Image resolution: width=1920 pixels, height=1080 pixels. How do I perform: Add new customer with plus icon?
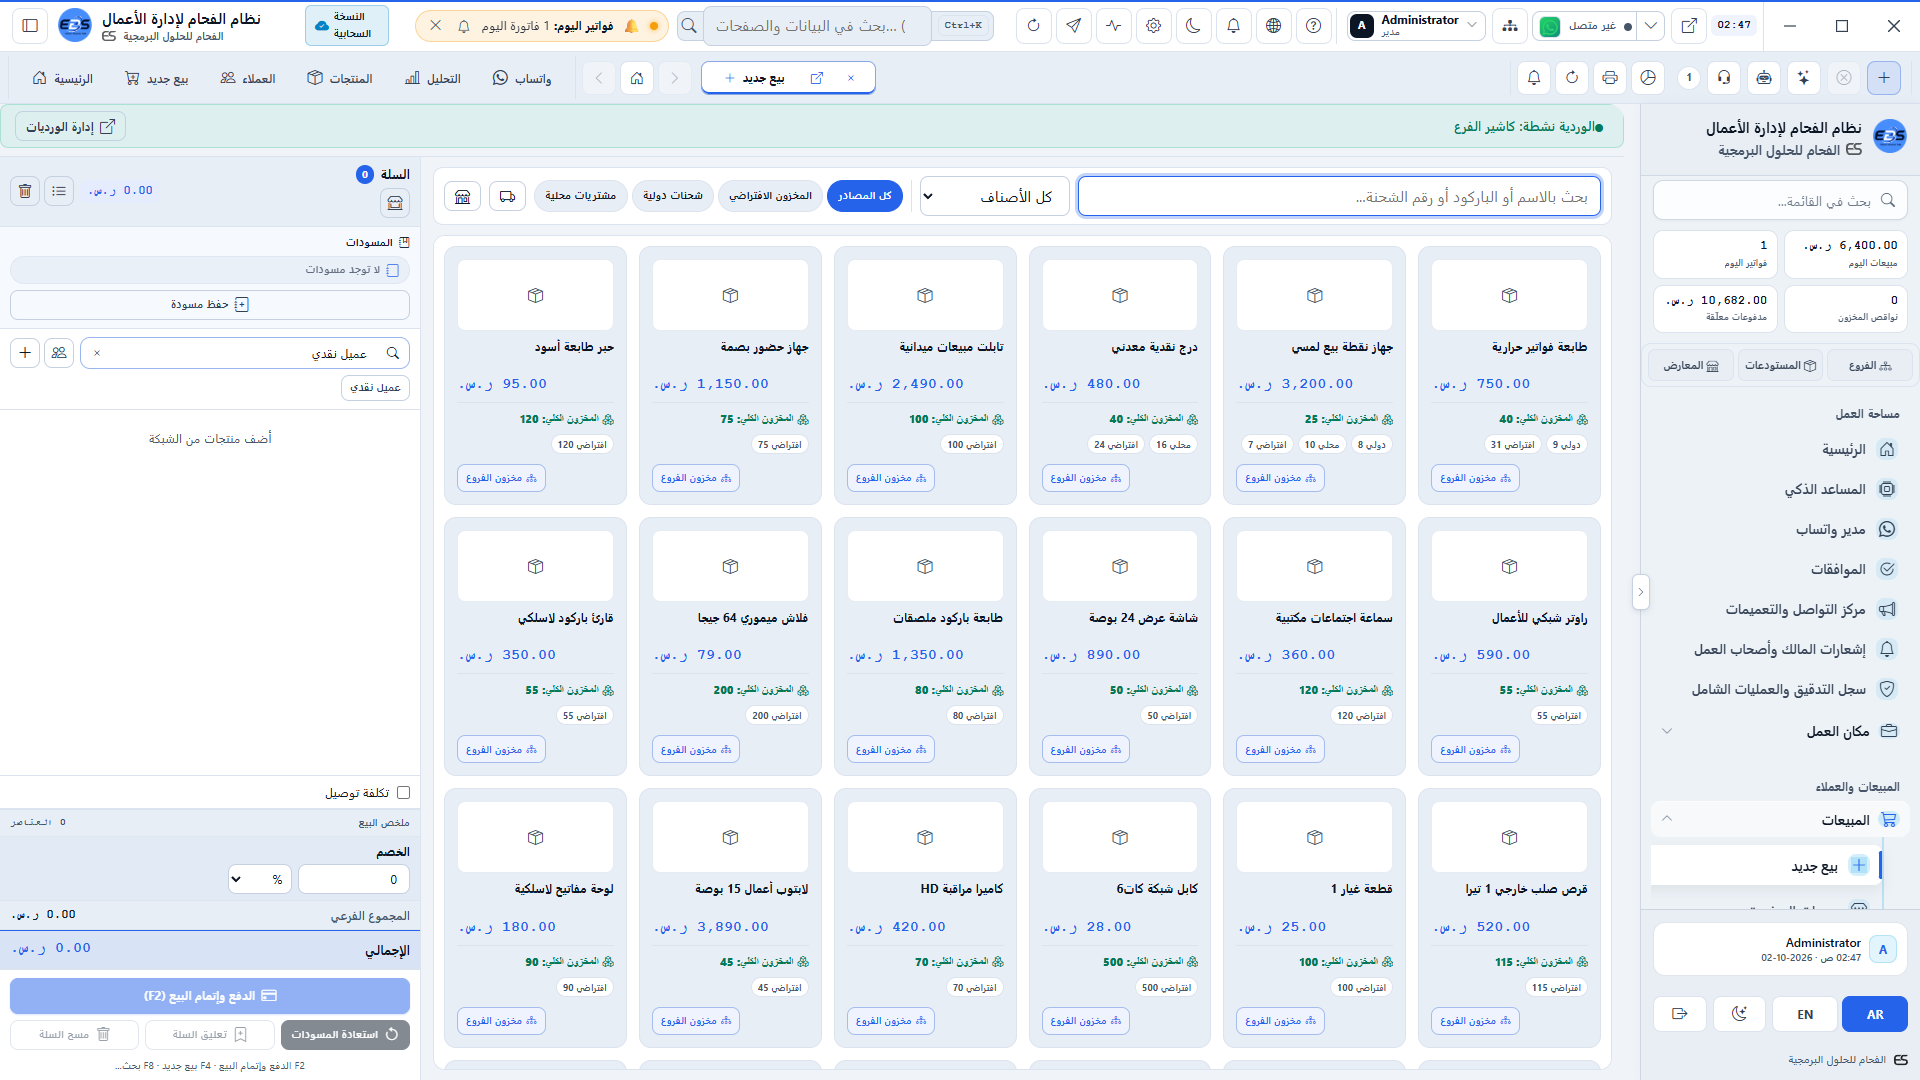pyautogui.click(x=26, y=353)
